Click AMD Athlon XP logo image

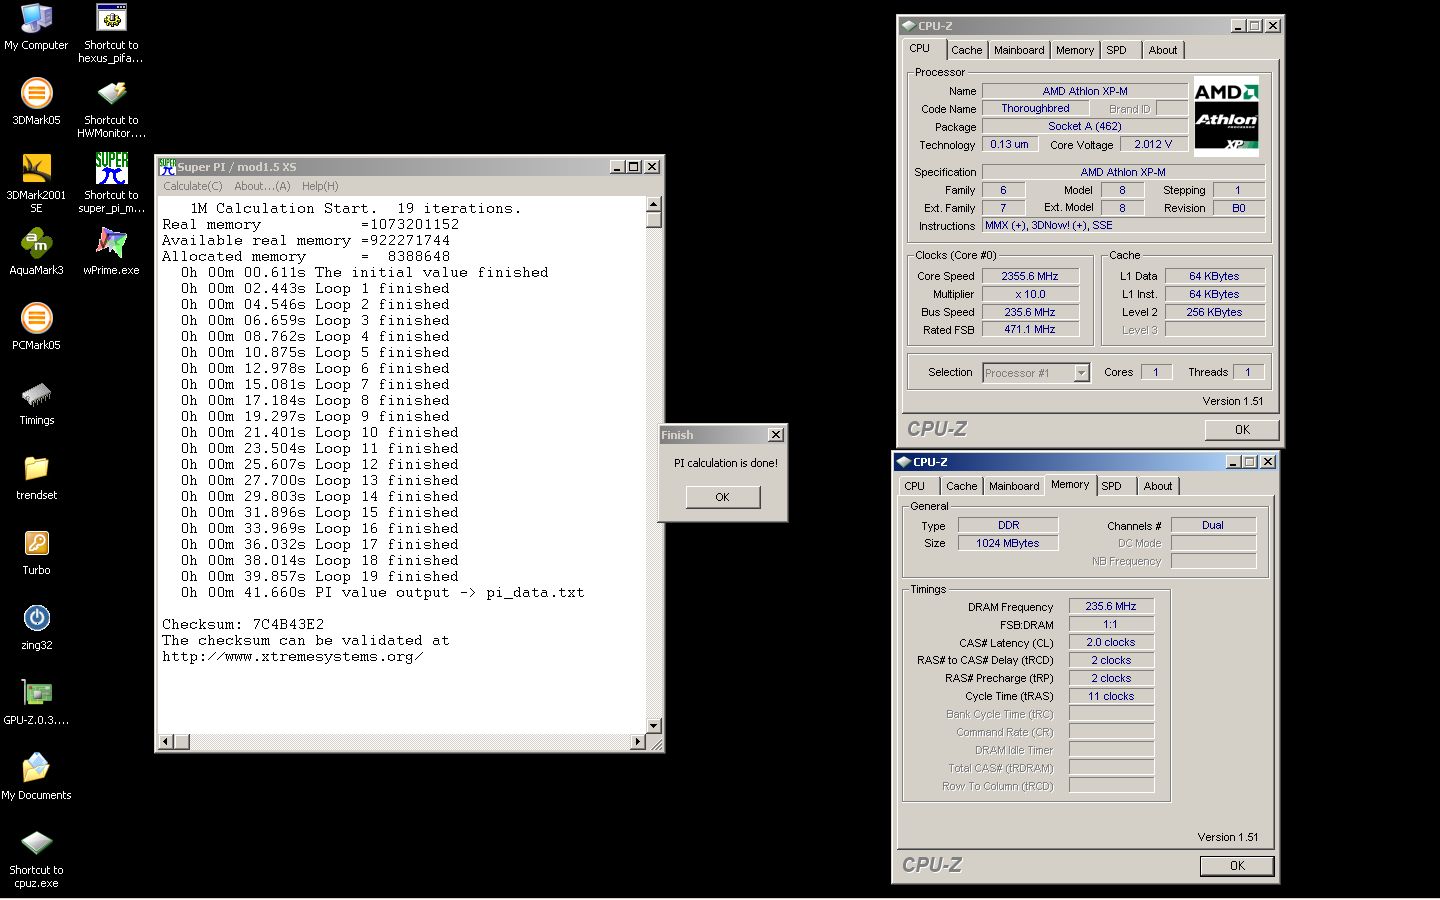click(x=1226, y=118)
